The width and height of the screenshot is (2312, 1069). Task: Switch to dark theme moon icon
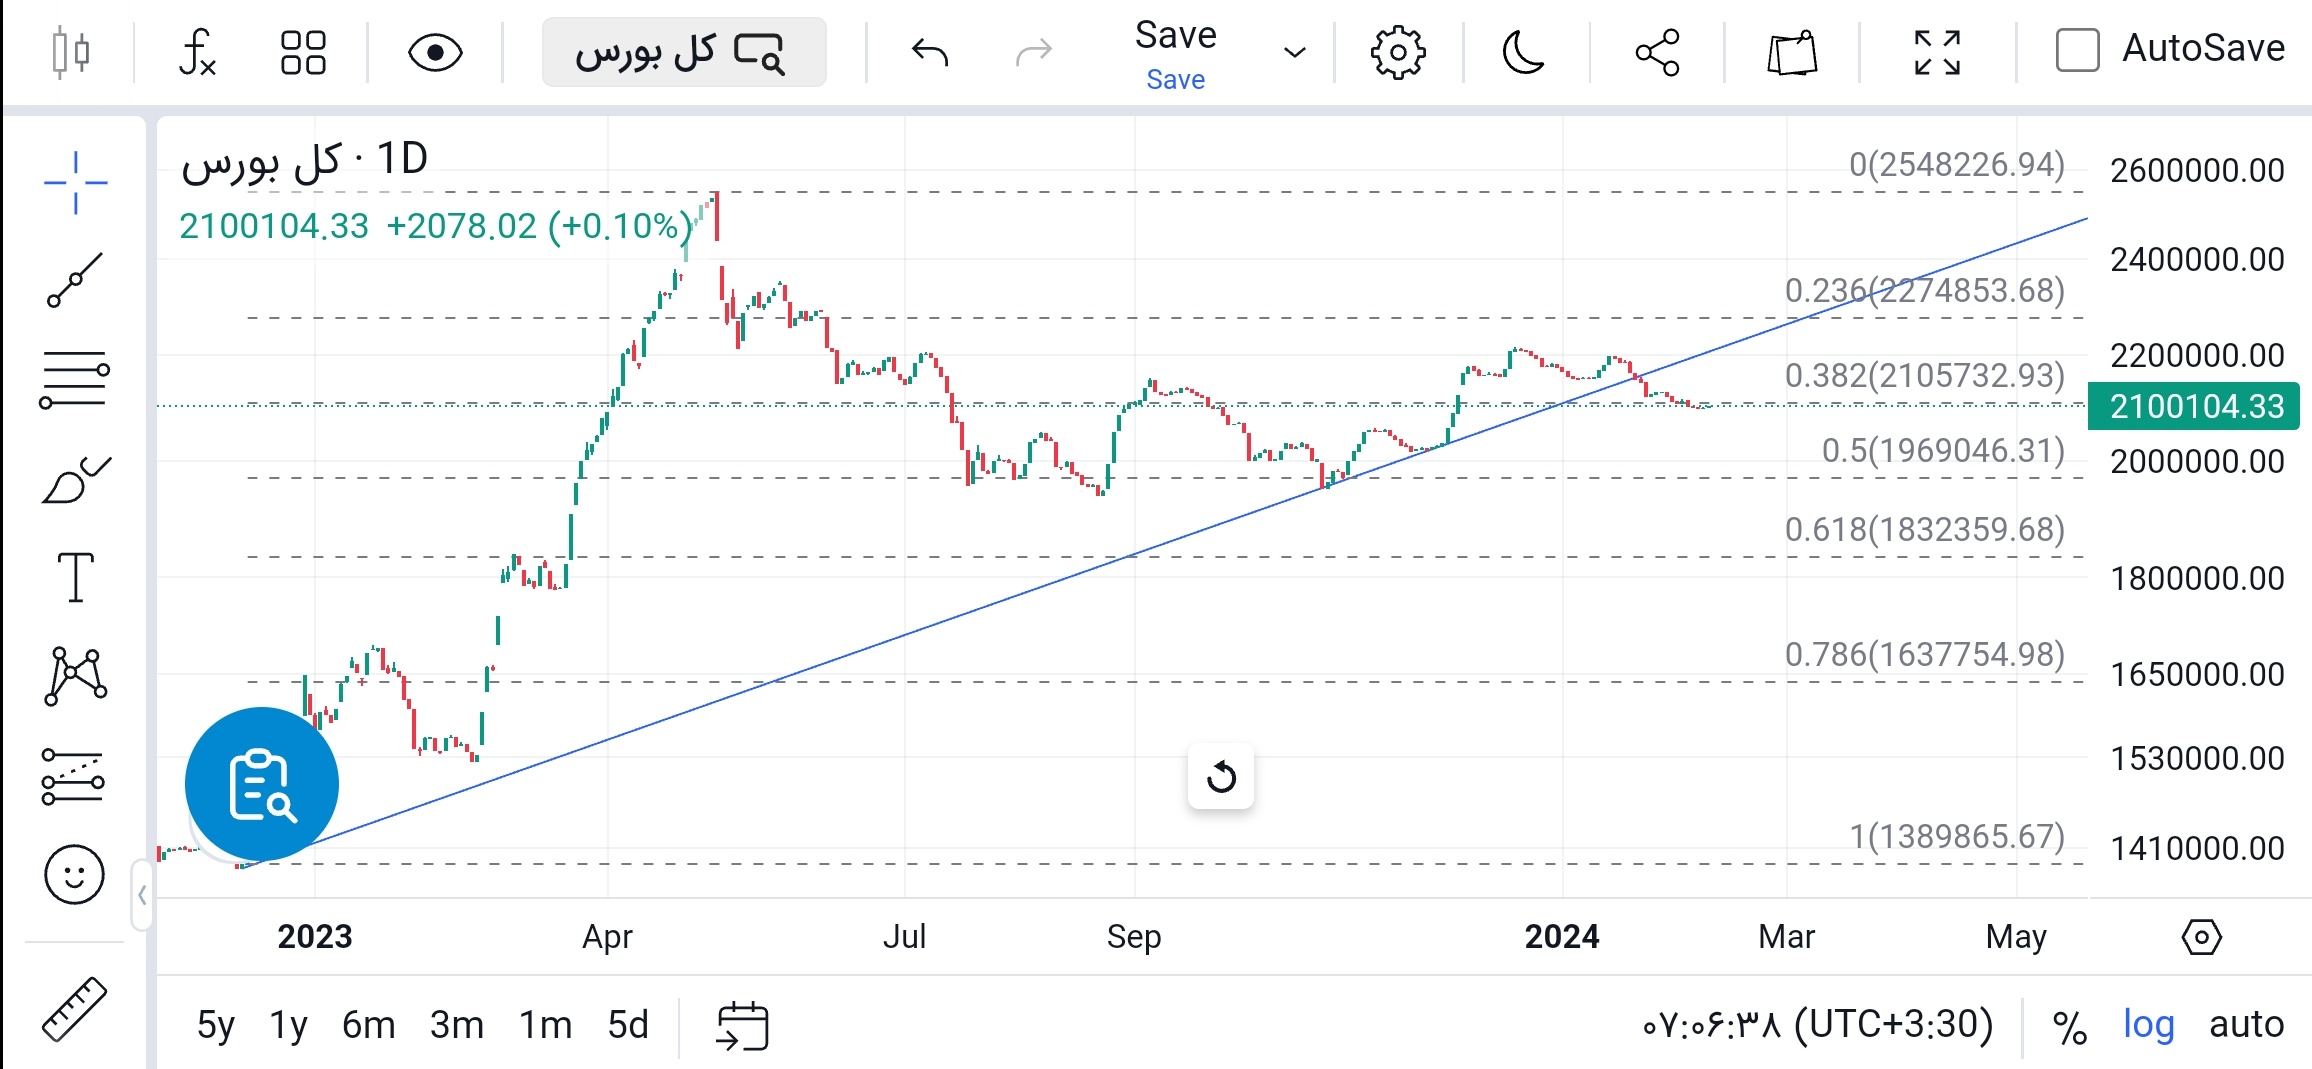pos(1523,52)
